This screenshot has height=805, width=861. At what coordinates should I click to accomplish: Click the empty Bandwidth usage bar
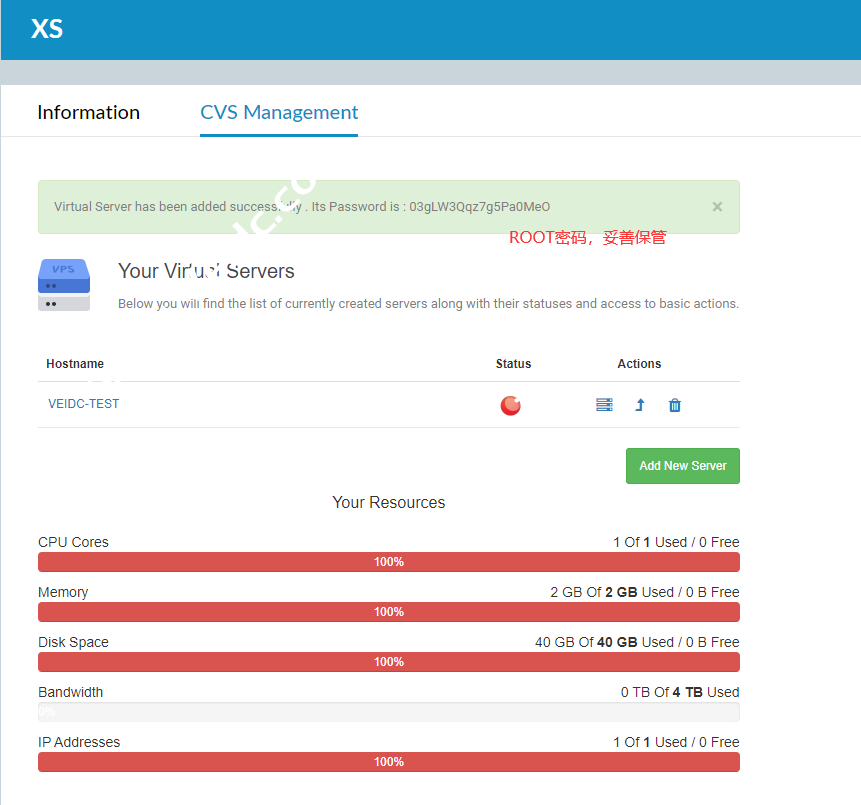click(x=388, y=712)
